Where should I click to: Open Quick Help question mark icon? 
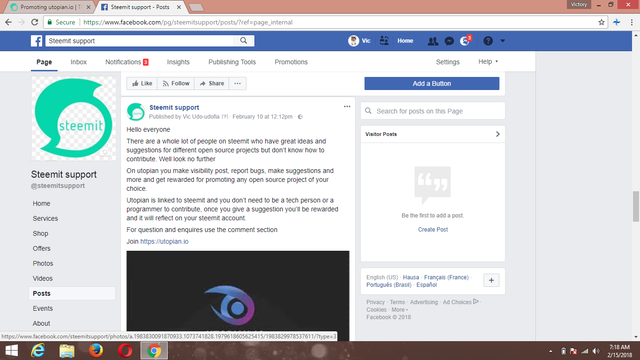pos(488,41)
